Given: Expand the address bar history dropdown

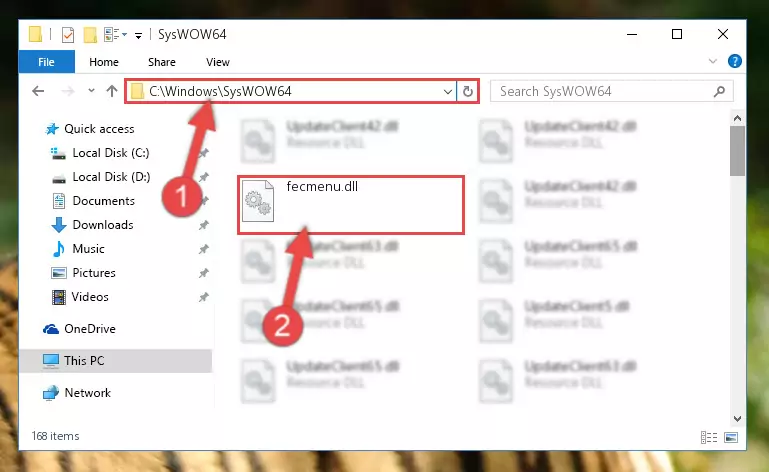Looking at the screenshot, I should tap(448, 92).
